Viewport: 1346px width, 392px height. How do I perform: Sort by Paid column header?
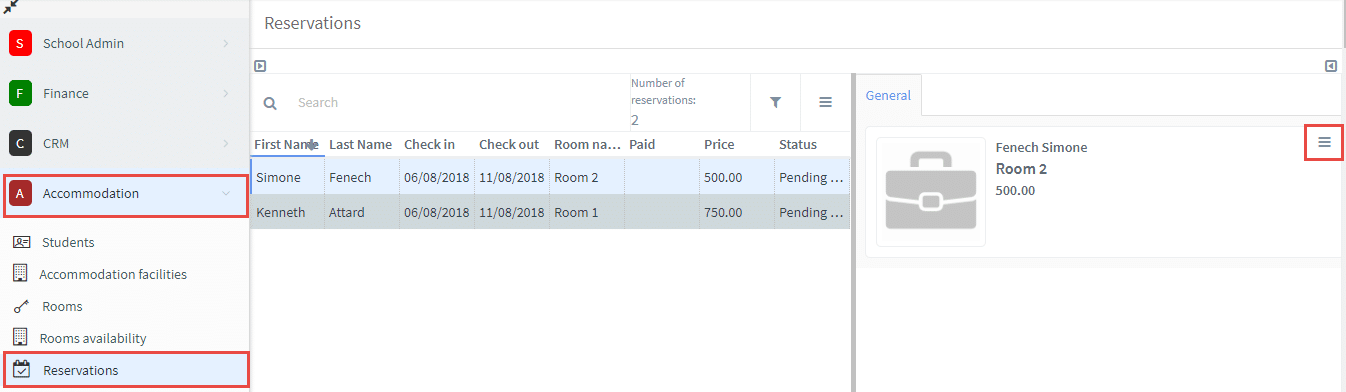pyautogui.click(x=662, y=145)
